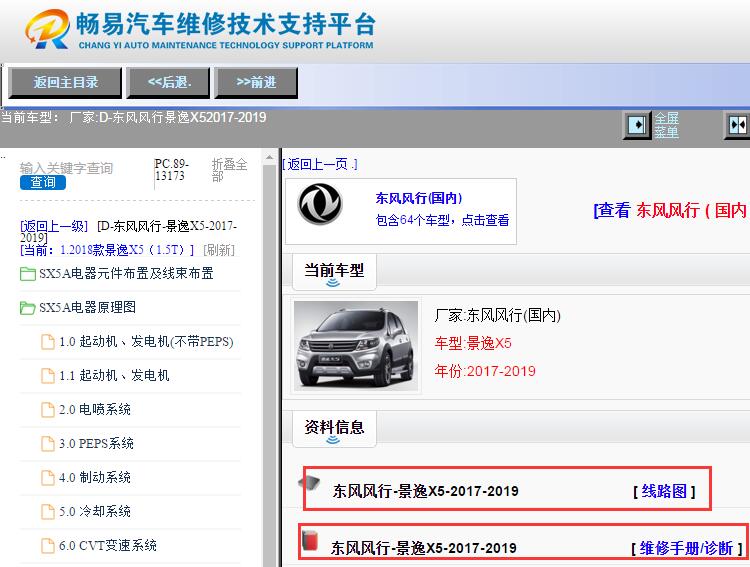Image resolution: width=750 pixels, height=567 pixels.
Task: Click the 景逸X5 car thumbnail image
Action: click(x=356, y=345)
